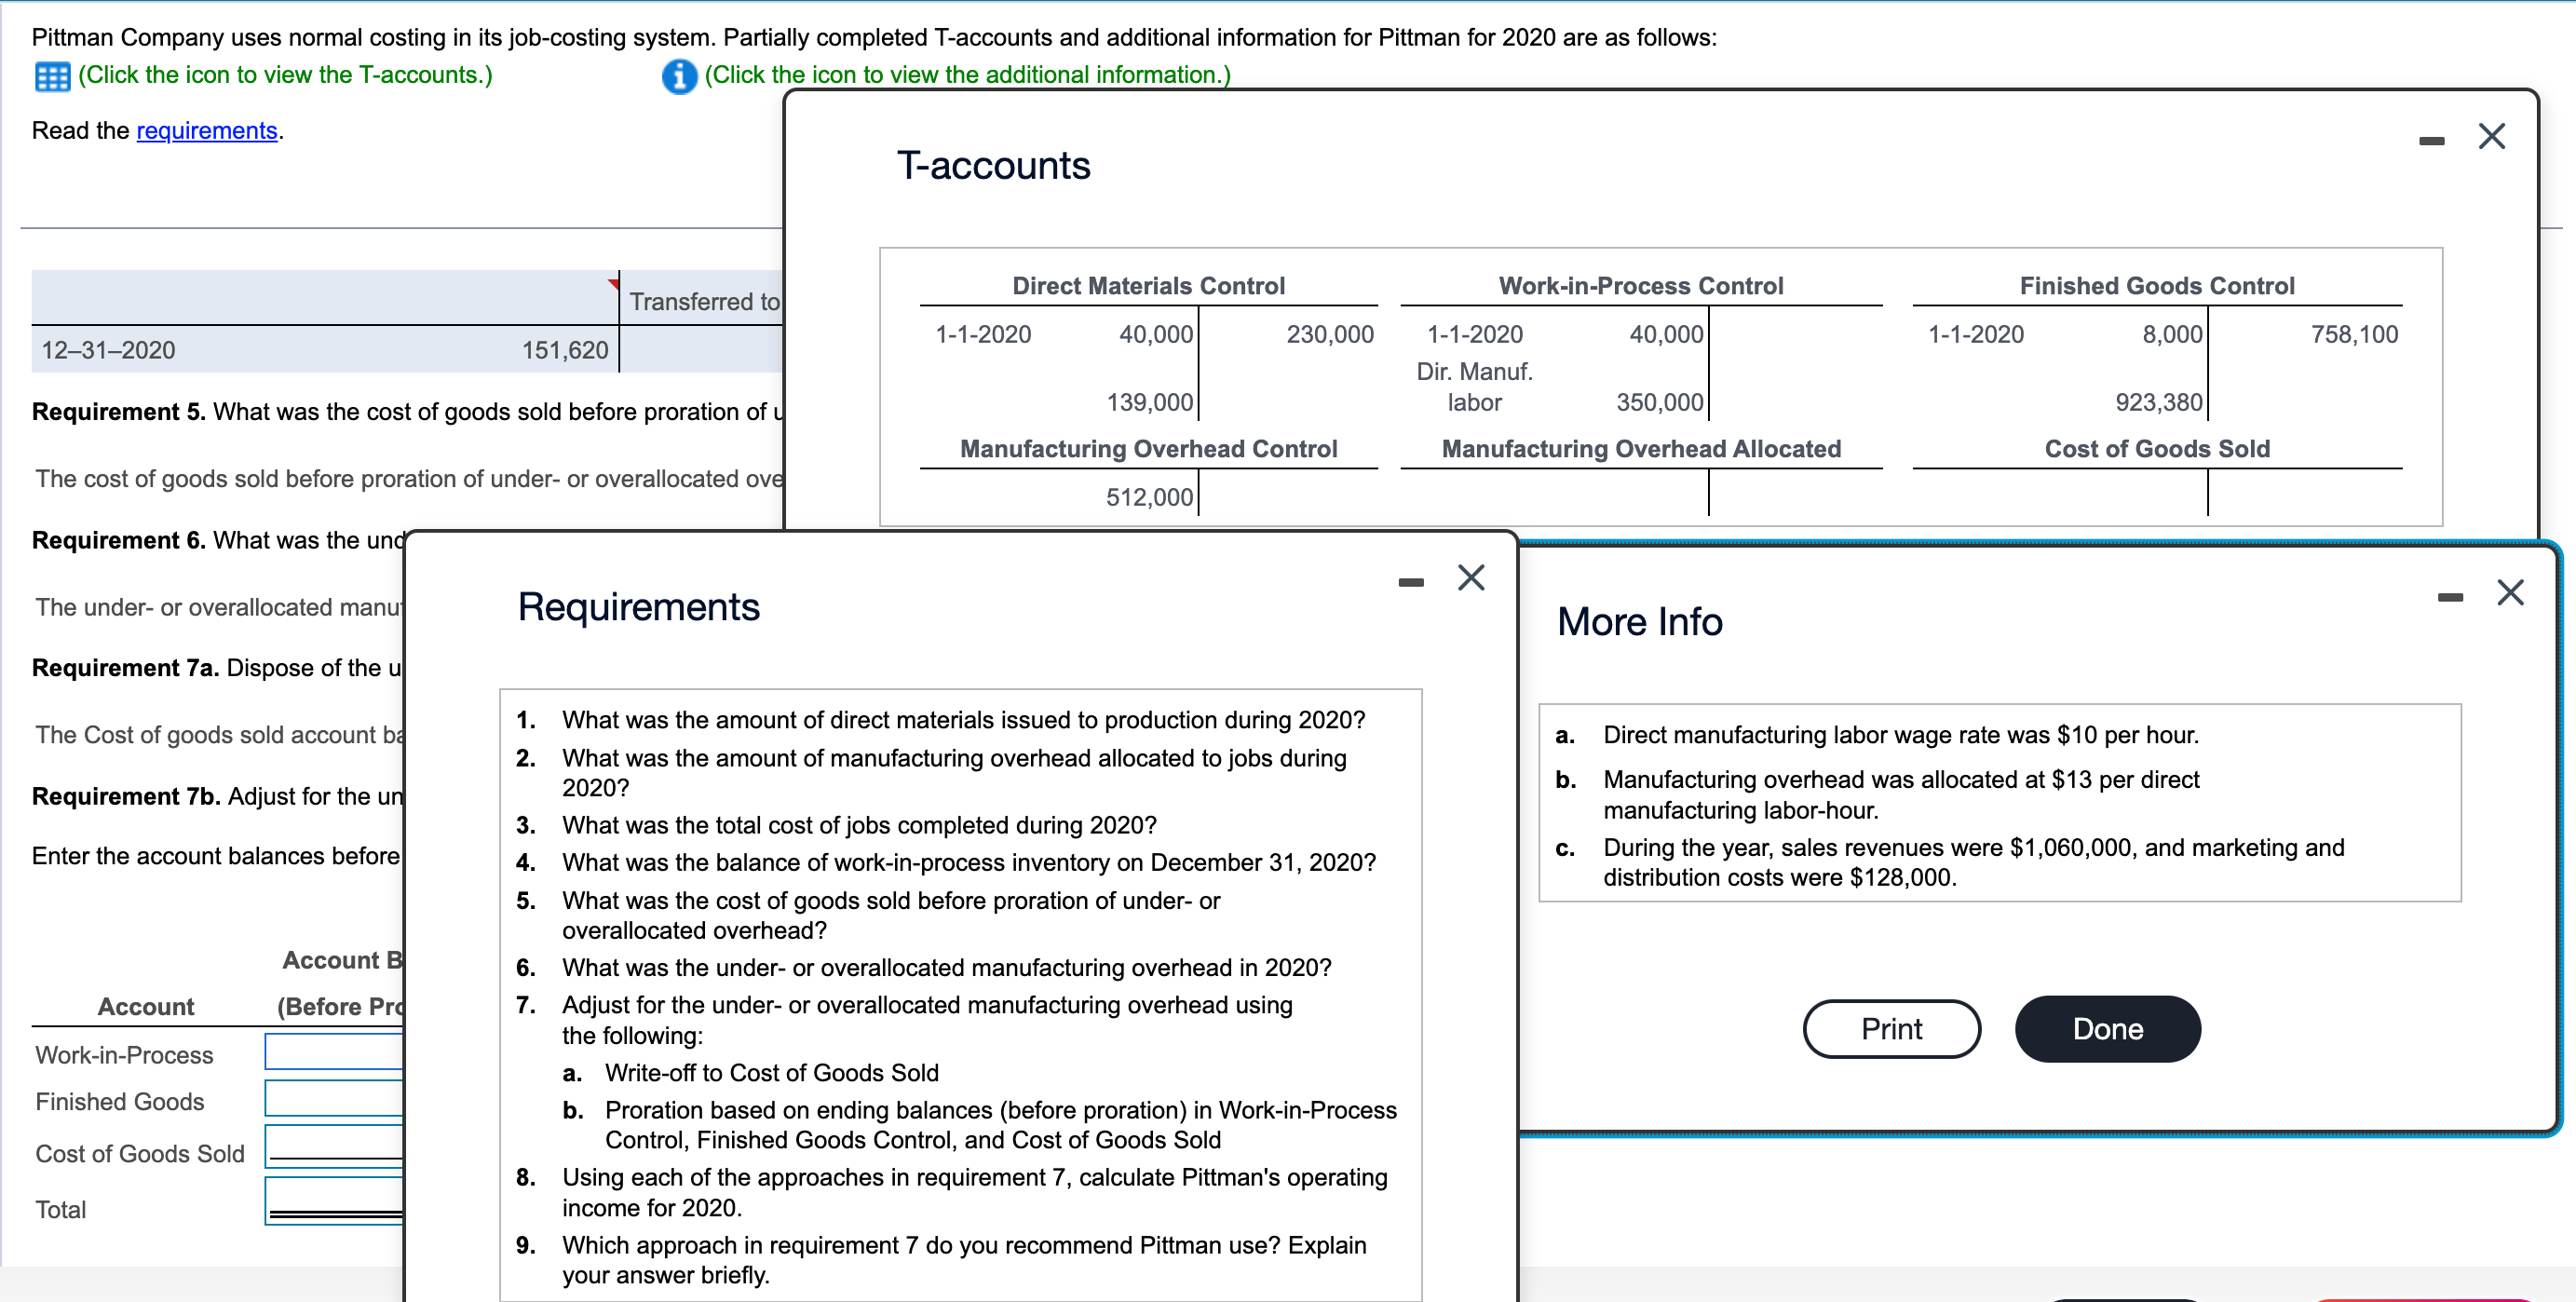2576x1302 pixels.
Task: Close the Requirements popup
Action: pos(1470,578)
